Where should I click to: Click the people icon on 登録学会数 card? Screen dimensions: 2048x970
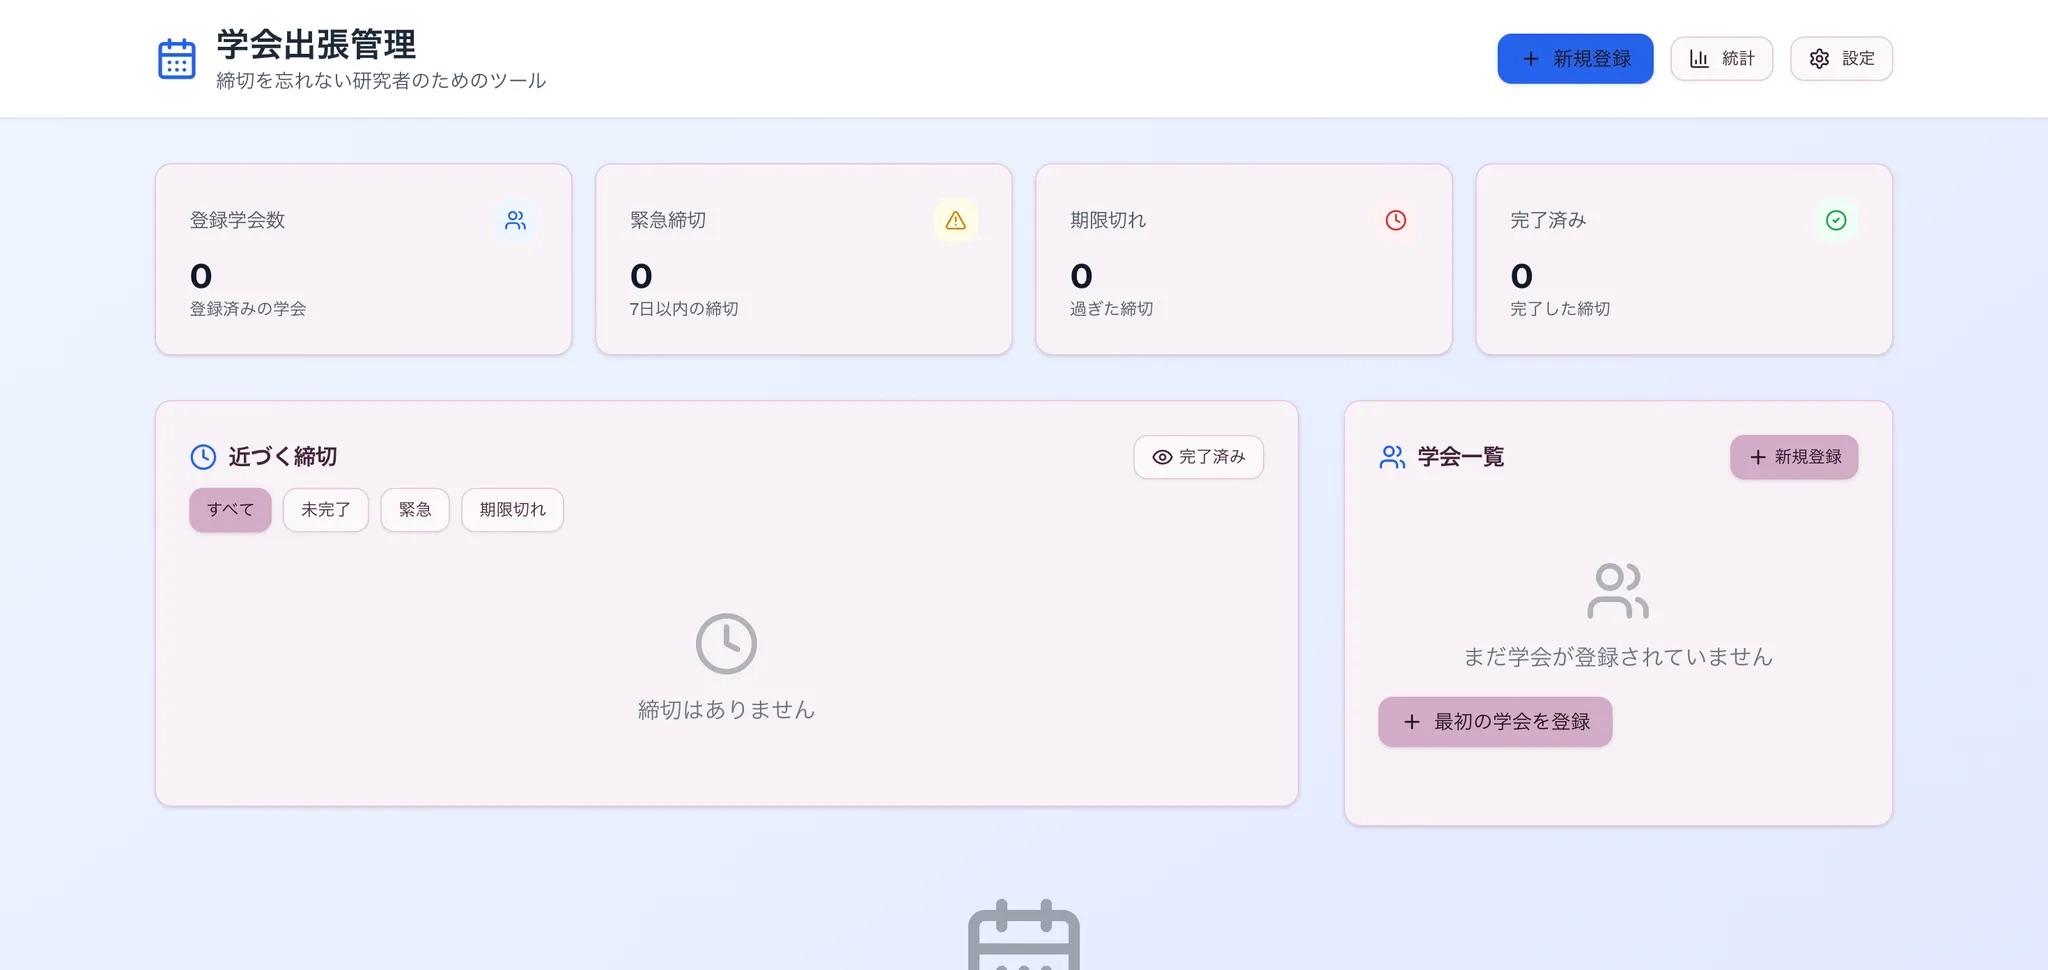(515, 220)
